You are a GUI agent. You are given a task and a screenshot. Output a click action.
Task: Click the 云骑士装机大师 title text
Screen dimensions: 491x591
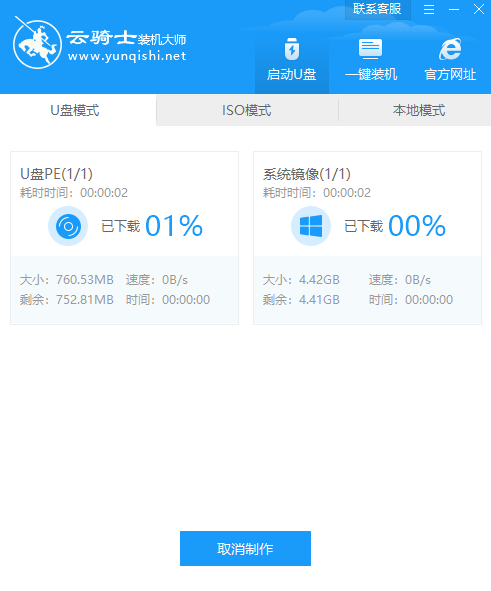point(127,38)
